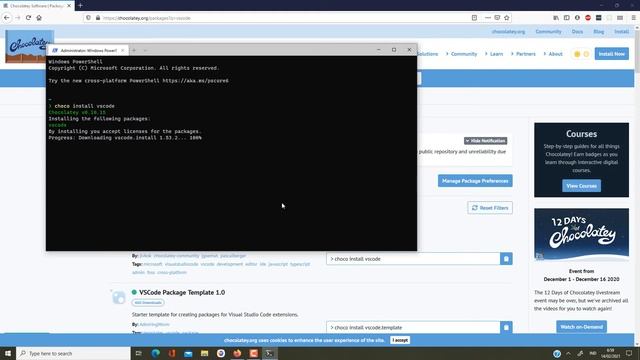Image resolution: width=640 pixels, height=360 pixels.
Task: Open the Firefox home page button
Action: point(39,18)
